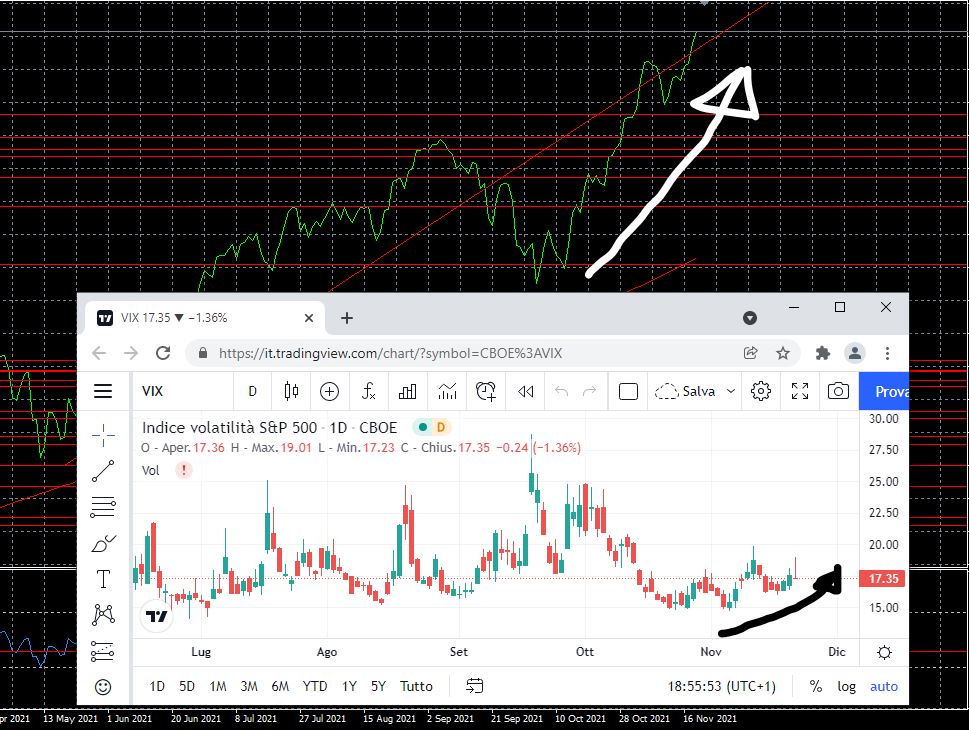Screen dimensions: 969x730
Task: Open the VIX symbol search field
Action: pos(153,391)
